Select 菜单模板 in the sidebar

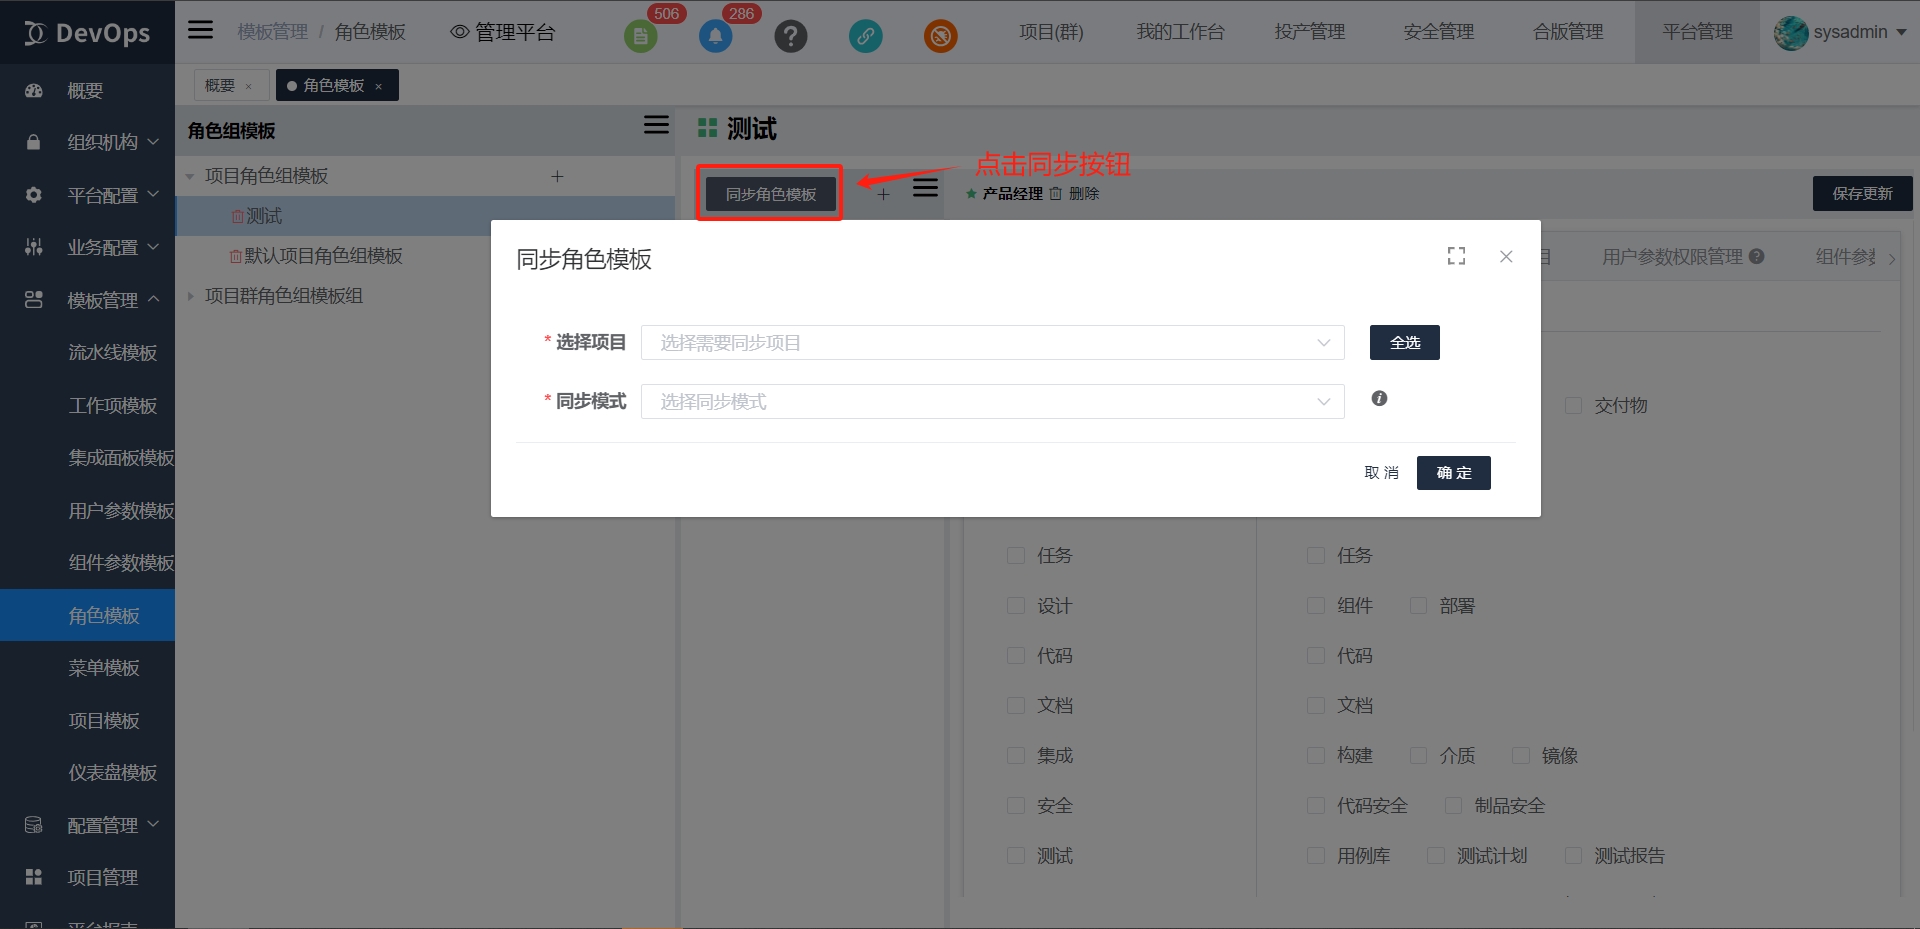coord(104,668)
